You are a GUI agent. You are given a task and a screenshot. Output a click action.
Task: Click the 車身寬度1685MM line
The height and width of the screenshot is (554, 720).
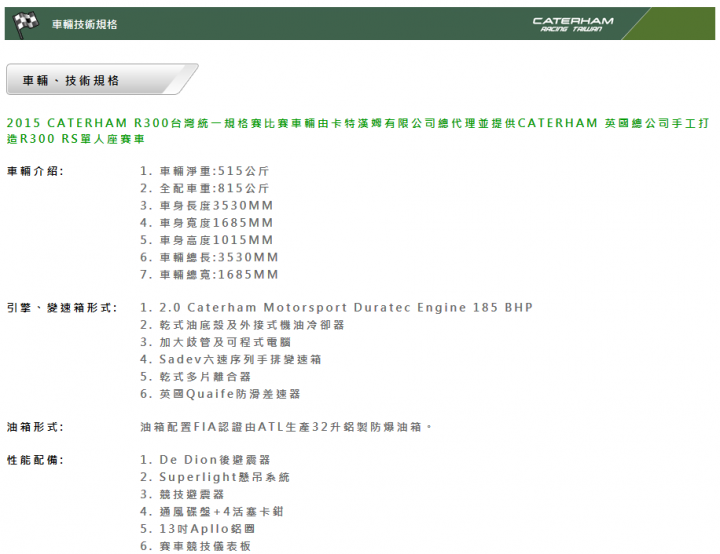tap(207, 223)
